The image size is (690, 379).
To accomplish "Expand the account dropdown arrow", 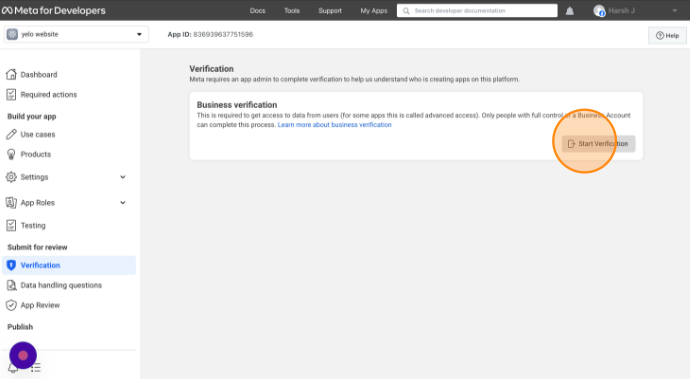I will [x=674, y=11].
